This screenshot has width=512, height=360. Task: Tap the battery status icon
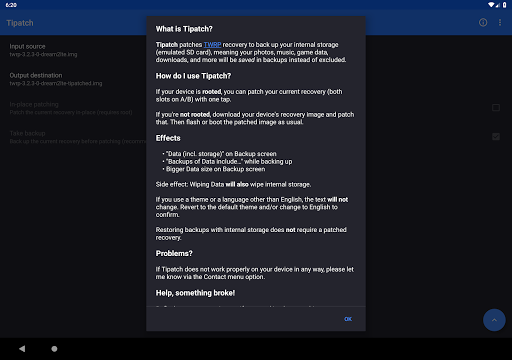coord(505,5)
